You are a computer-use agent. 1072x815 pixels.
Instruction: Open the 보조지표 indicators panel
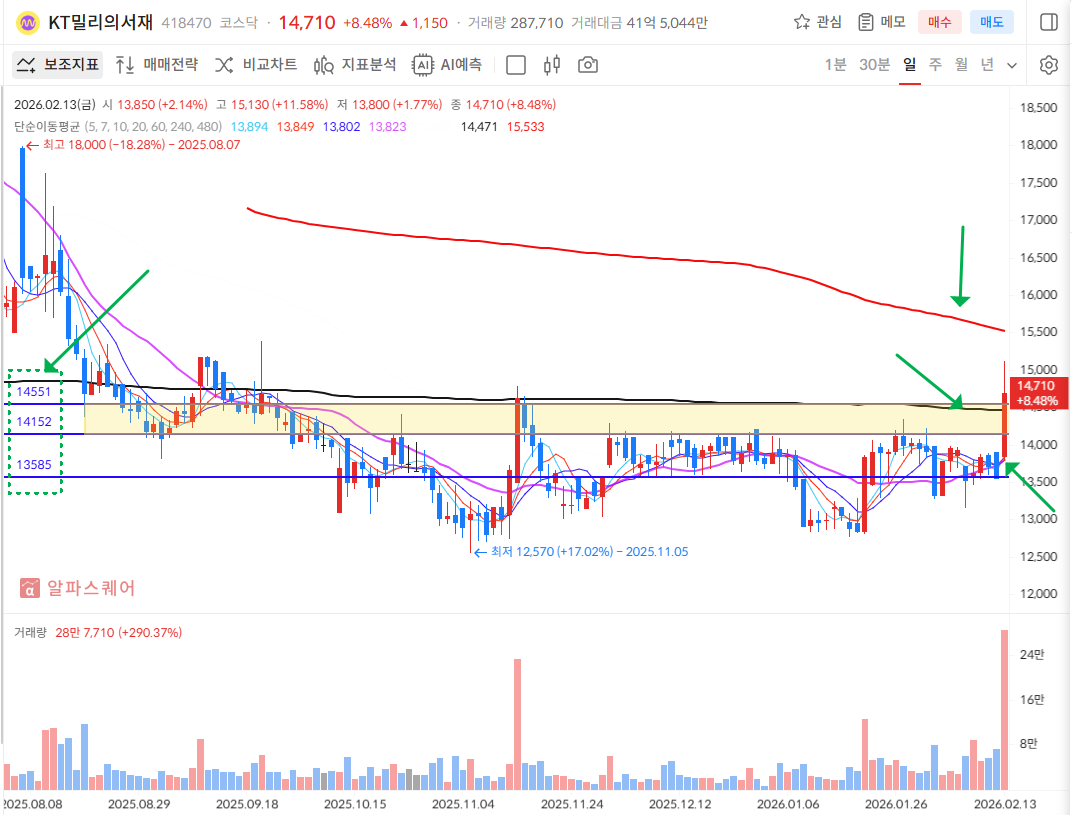[59, 65]
